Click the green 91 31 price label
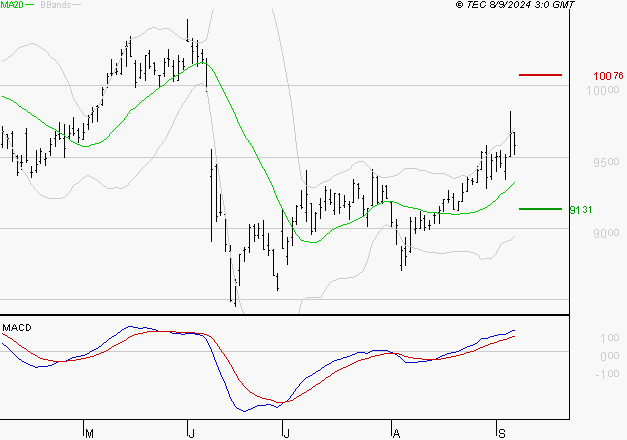Screen dimensions: 627x440 (x=581, y=210)
